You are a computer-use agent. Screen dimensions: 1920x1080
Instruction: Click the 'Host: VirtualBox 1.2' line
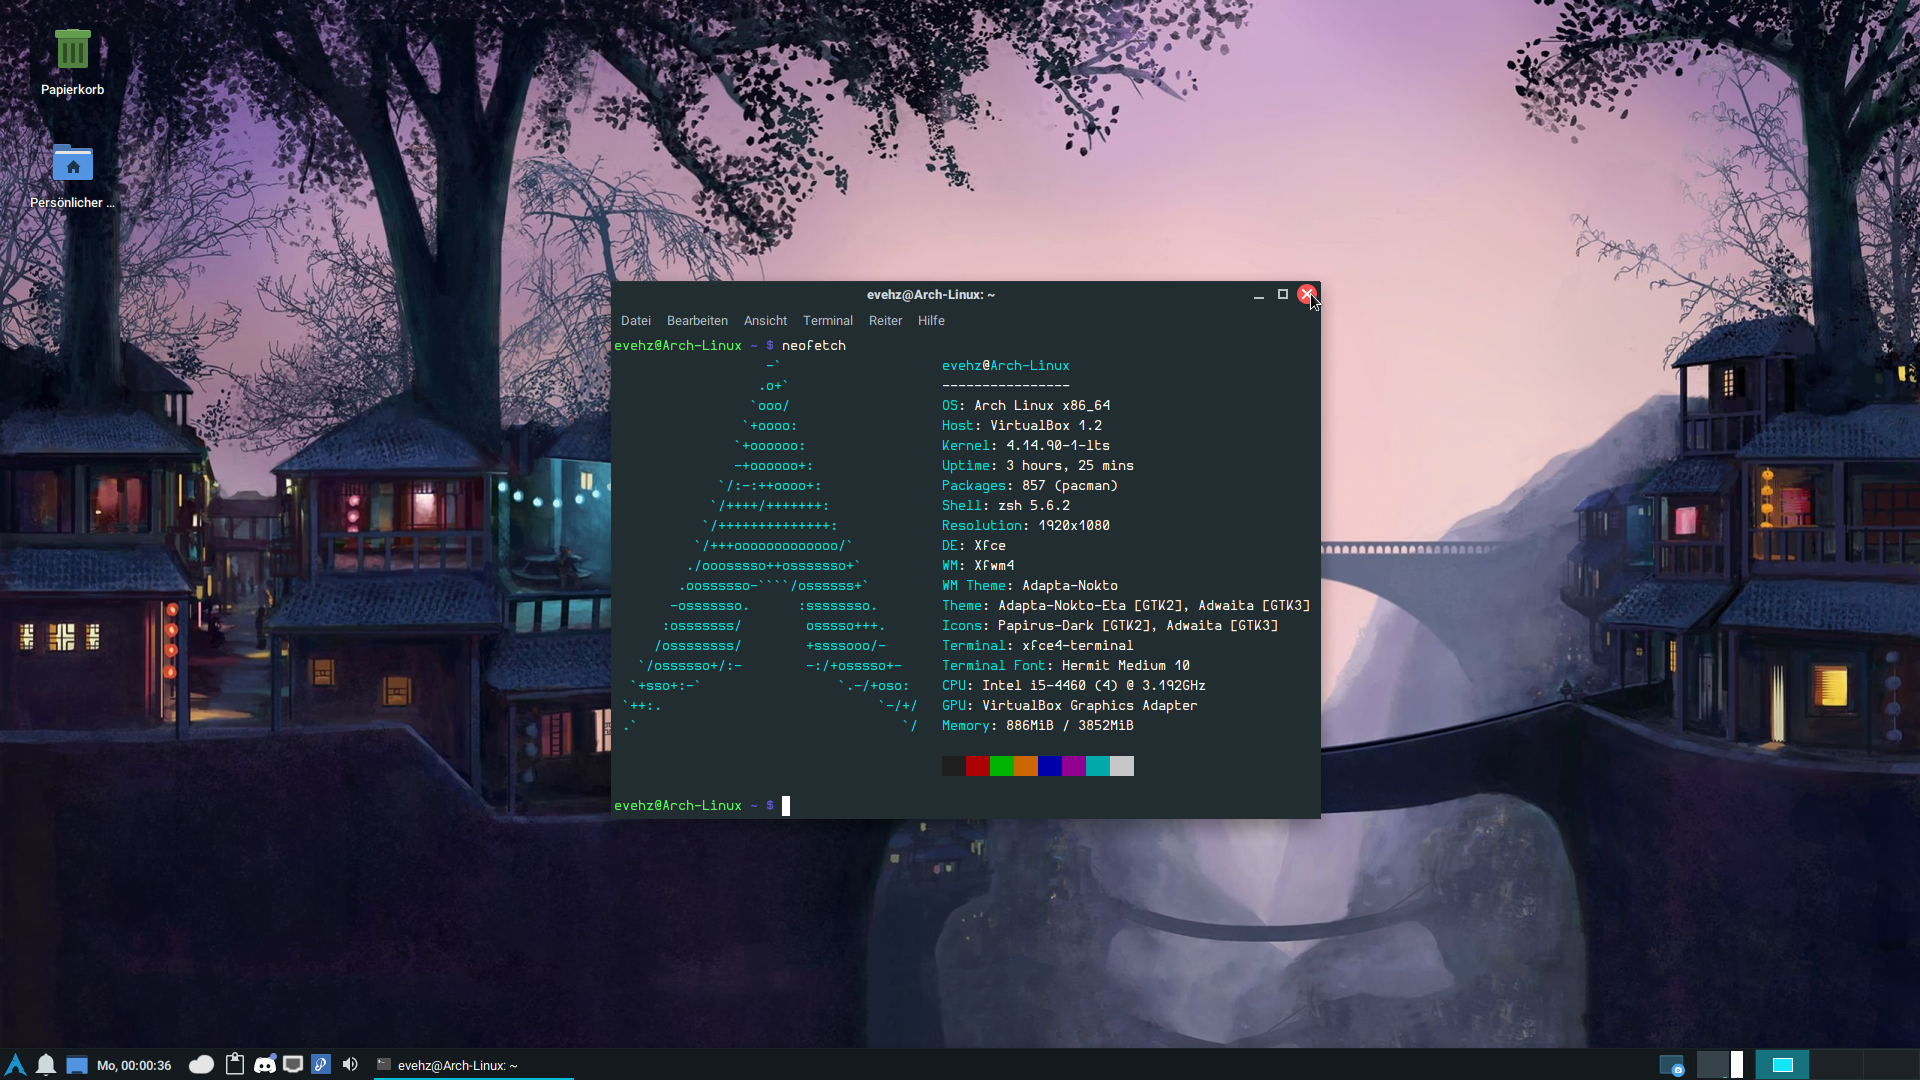1022,426
